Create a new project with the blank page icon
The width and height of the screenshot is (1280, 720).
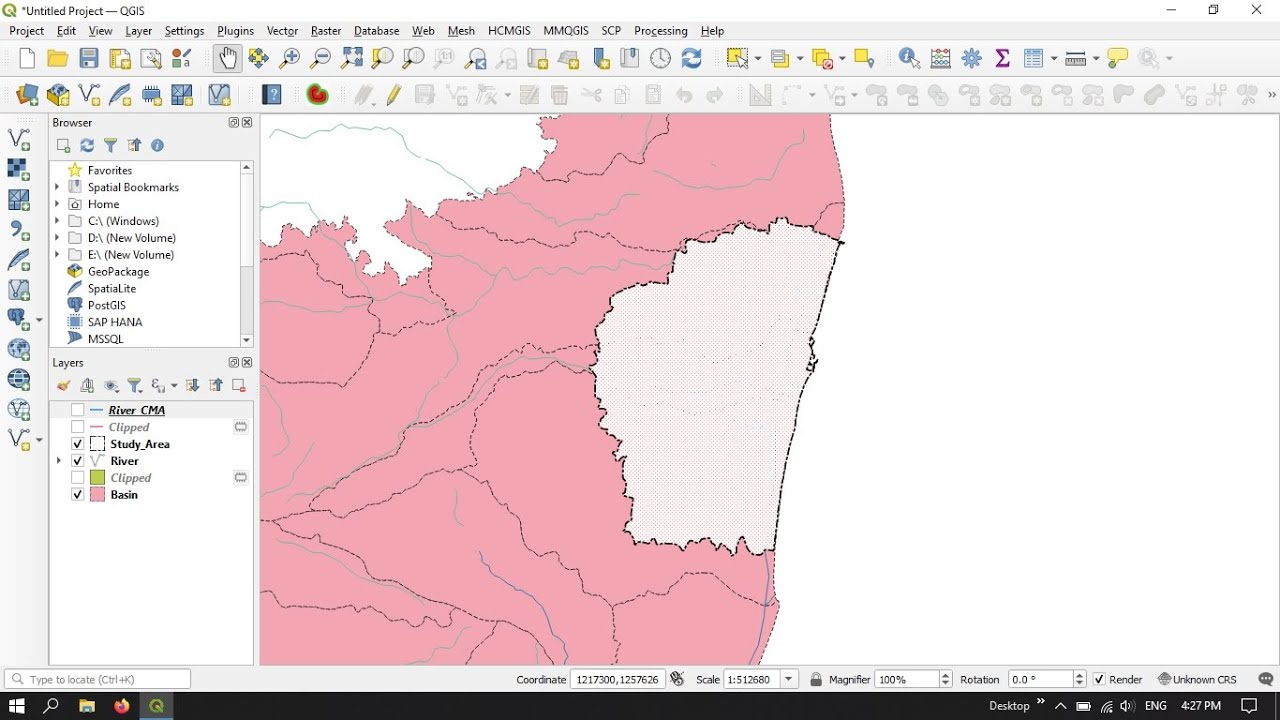coord(27,59)
